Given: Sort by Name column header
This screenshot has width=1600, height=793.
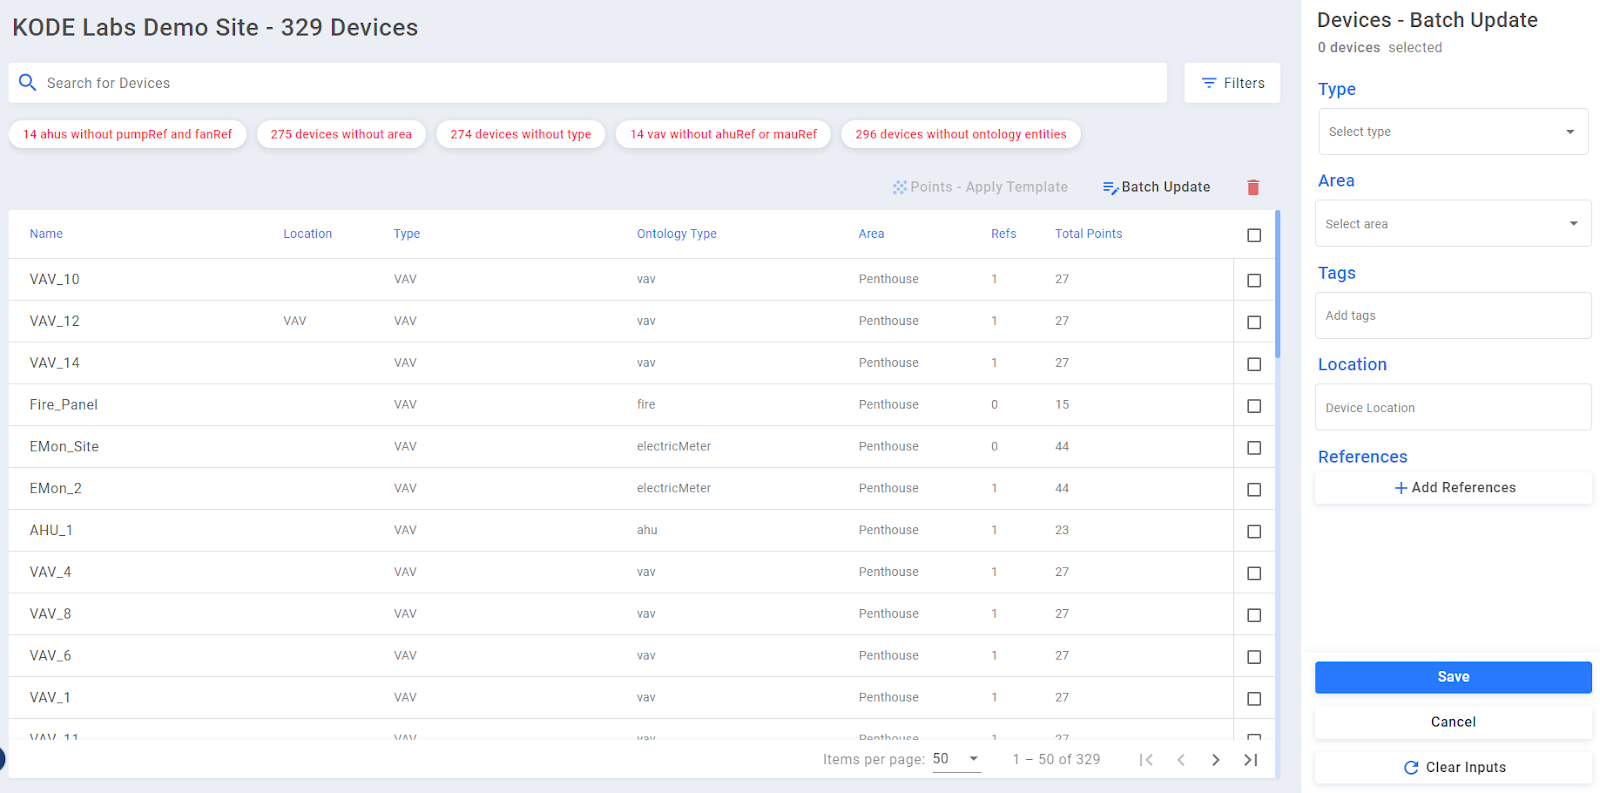Looking at the screenshot, I should tap(46, 234).
